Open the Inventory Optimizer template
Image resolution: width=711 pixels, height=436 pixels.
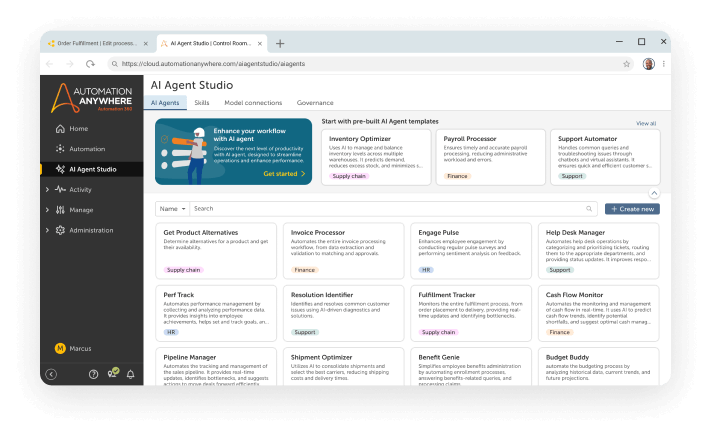[x=376, y=157]
